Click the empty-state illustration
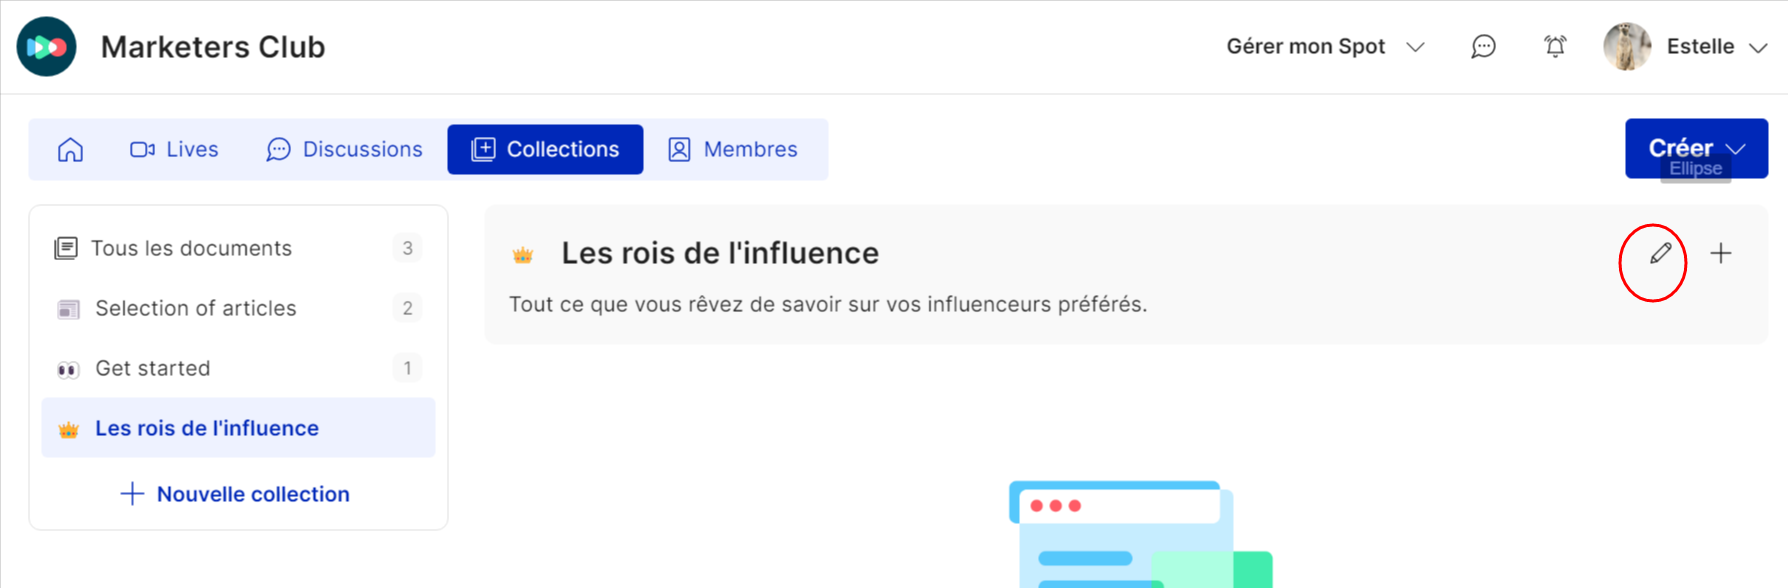Screen dimensions: 1788x588 tap(1140, 534)
